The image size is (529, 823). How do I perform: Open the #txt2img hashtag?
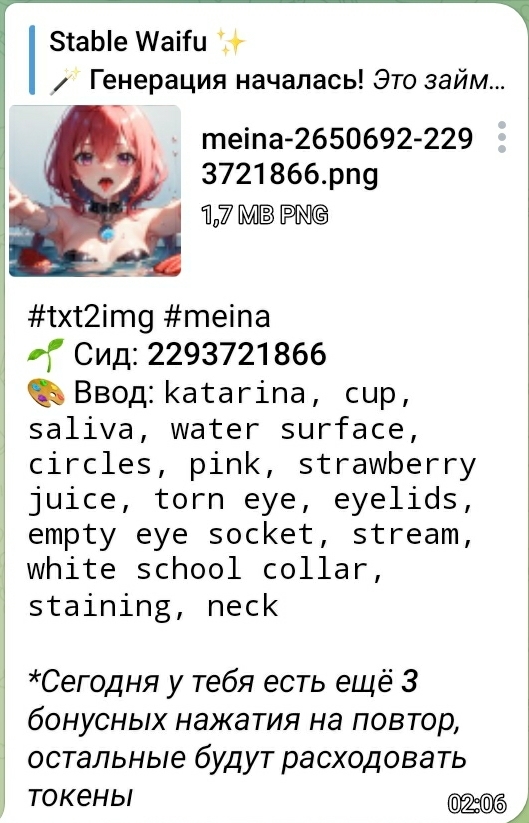point(91,317)
